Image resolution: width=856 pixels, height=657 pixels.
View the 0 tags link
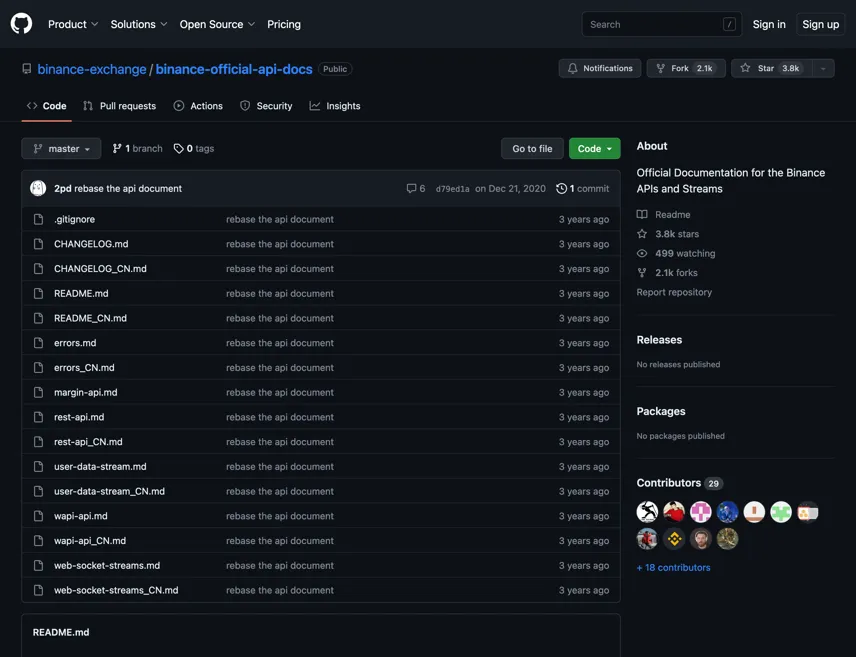pyautogui.click(x=194, y=149)
